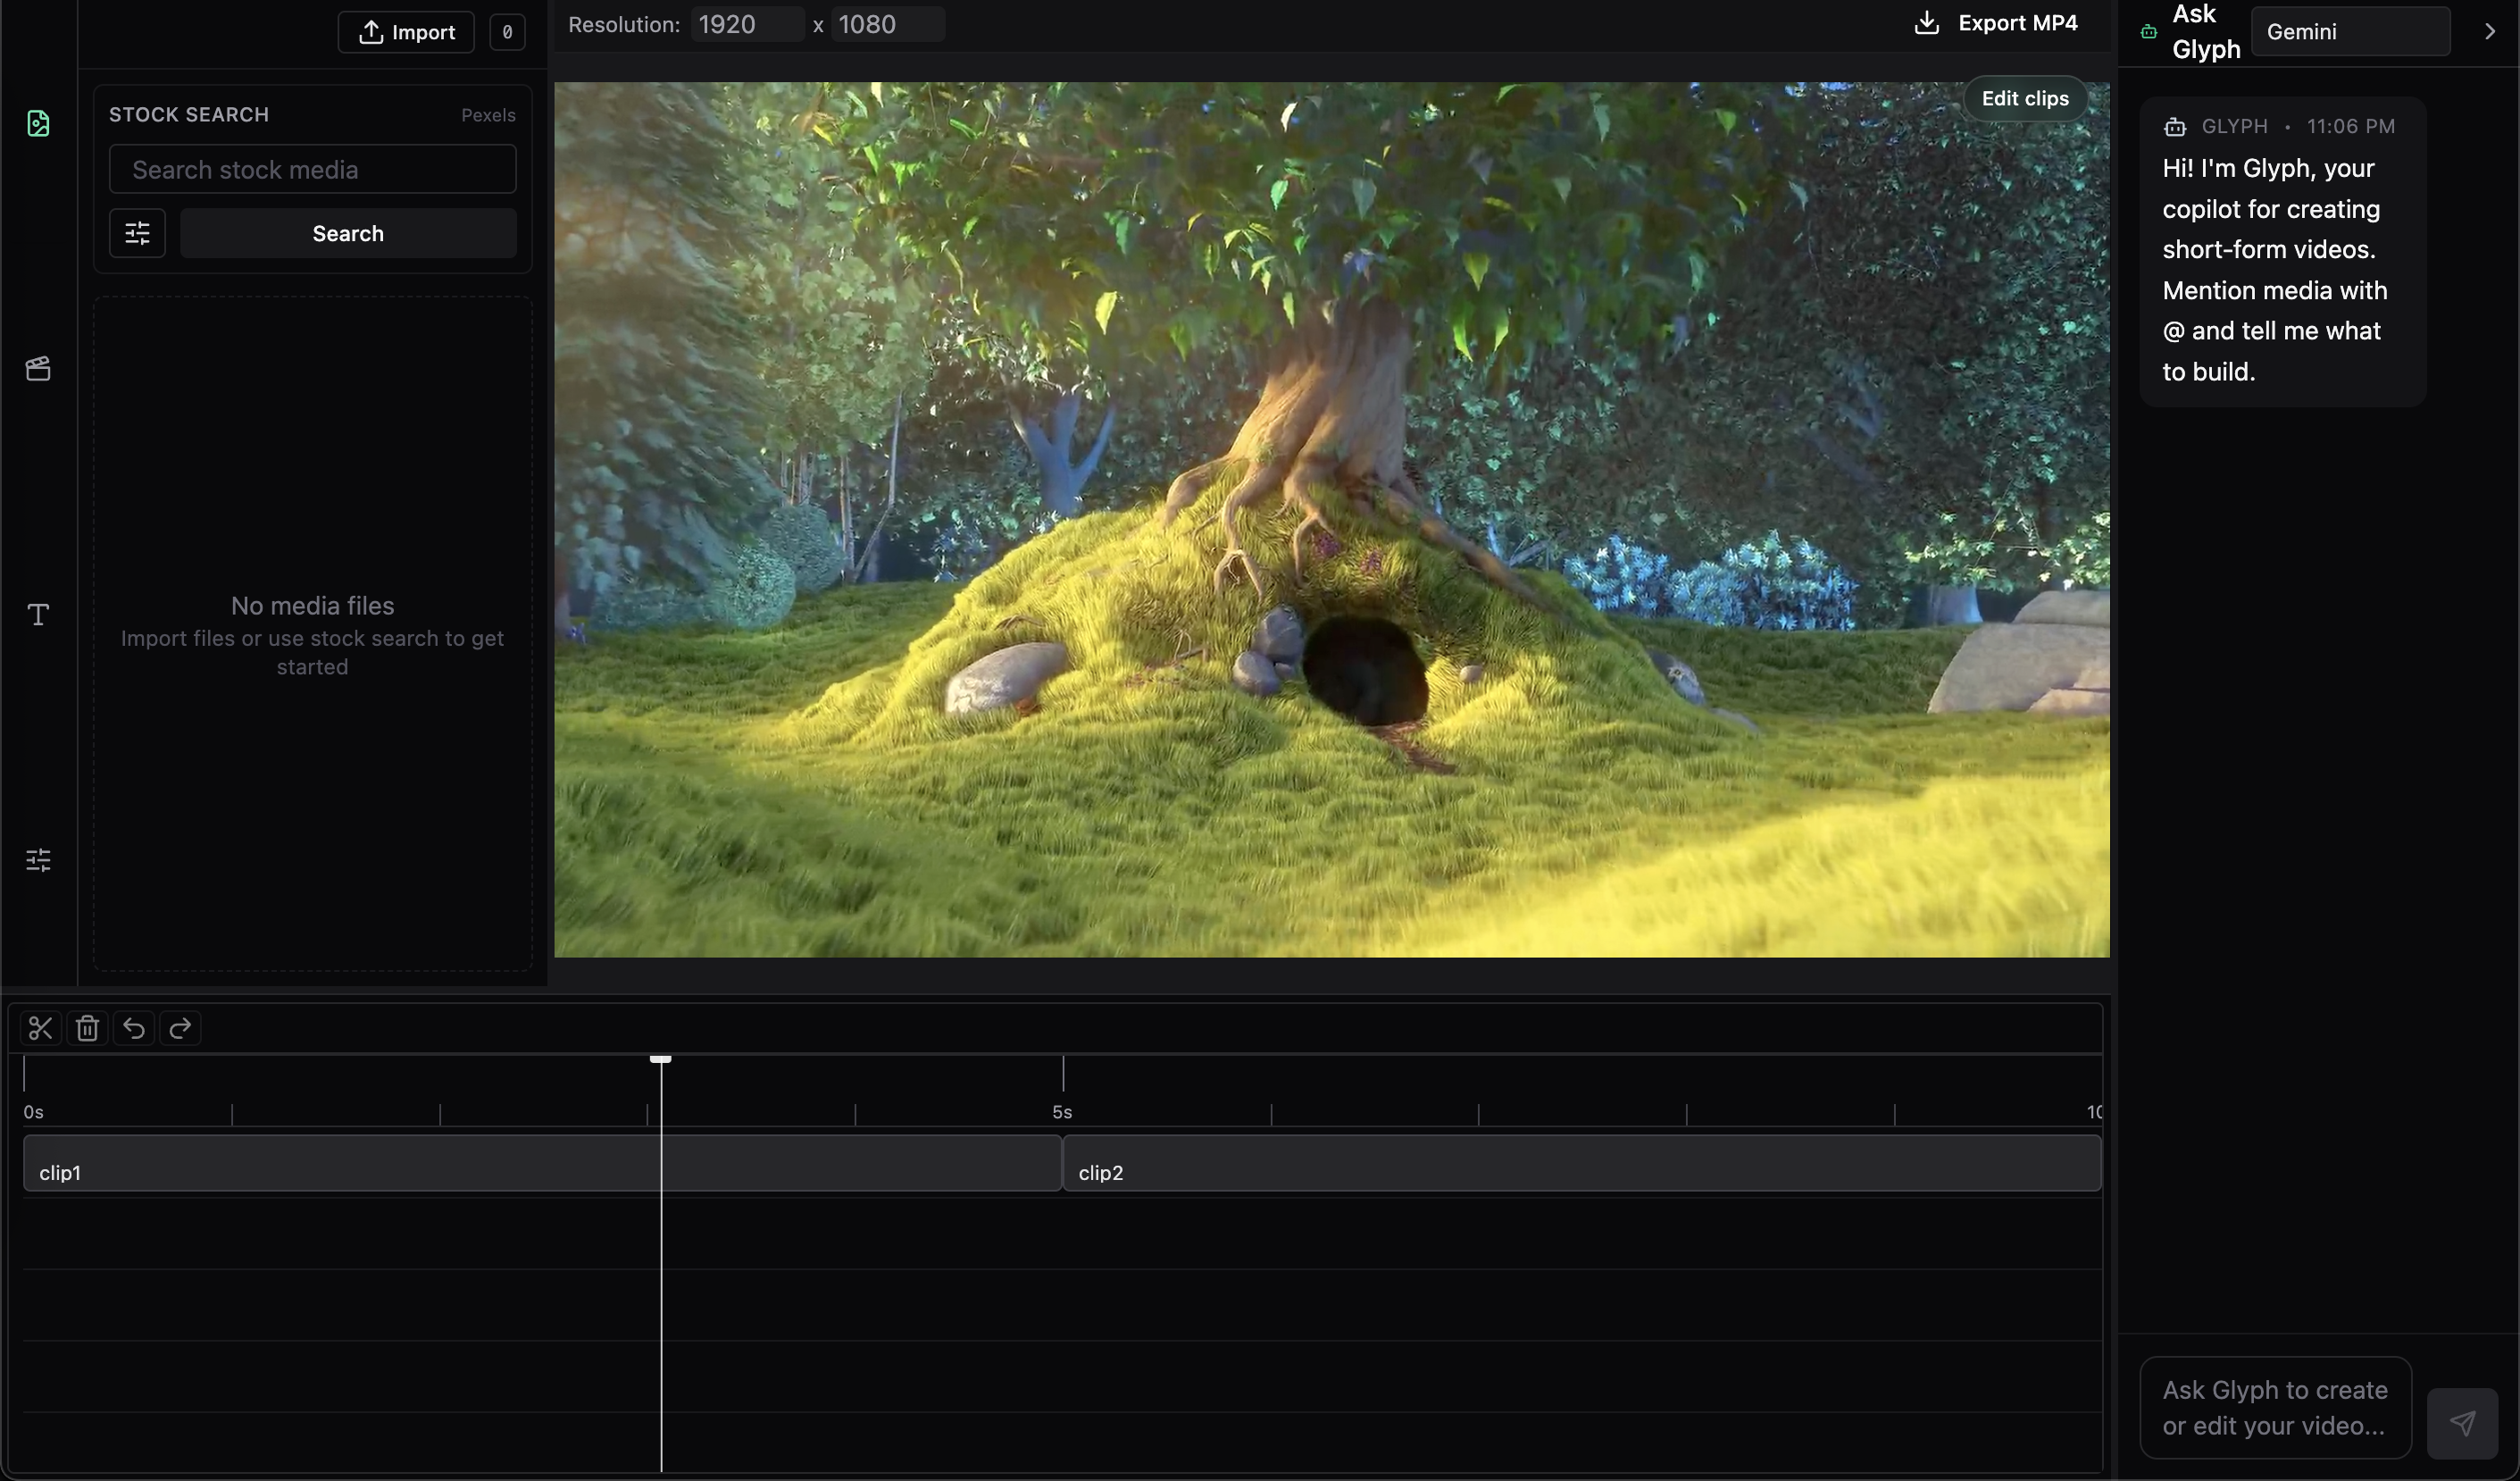The image size is (2520, 1481).
Task: Focus the Ask Glyph message input
Action: point(2275,1407)
